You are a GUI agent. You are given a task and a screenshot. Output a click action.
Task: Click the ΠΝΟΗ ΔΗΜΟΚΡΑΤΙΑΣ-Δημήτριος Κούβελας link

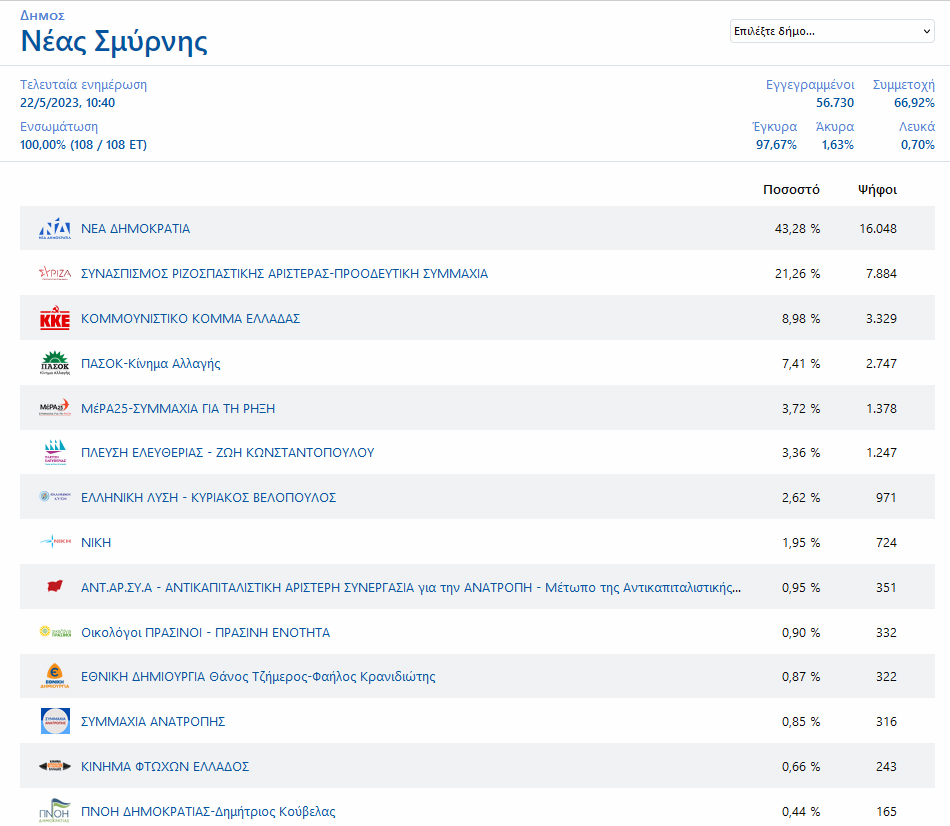(x=208, y=812)
